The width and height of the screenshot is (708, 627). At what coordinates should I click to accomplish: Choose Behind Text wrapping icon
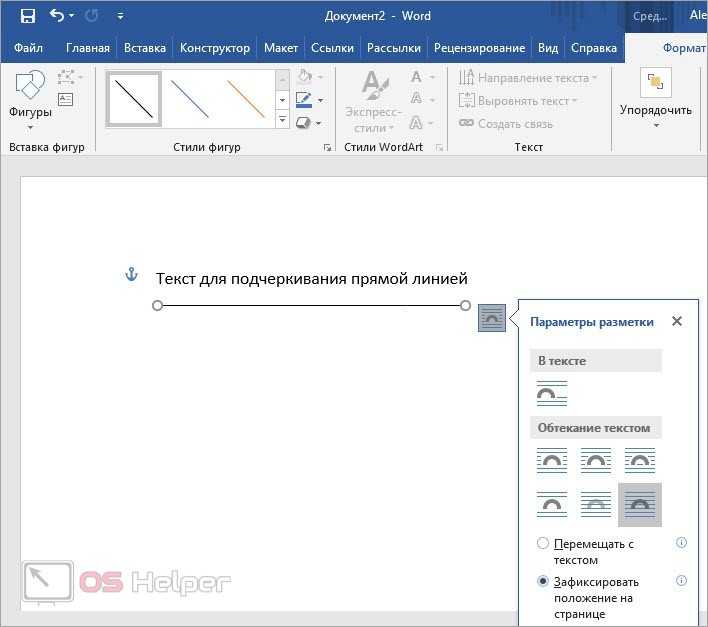pyautogui.click(x=596, y=504)
